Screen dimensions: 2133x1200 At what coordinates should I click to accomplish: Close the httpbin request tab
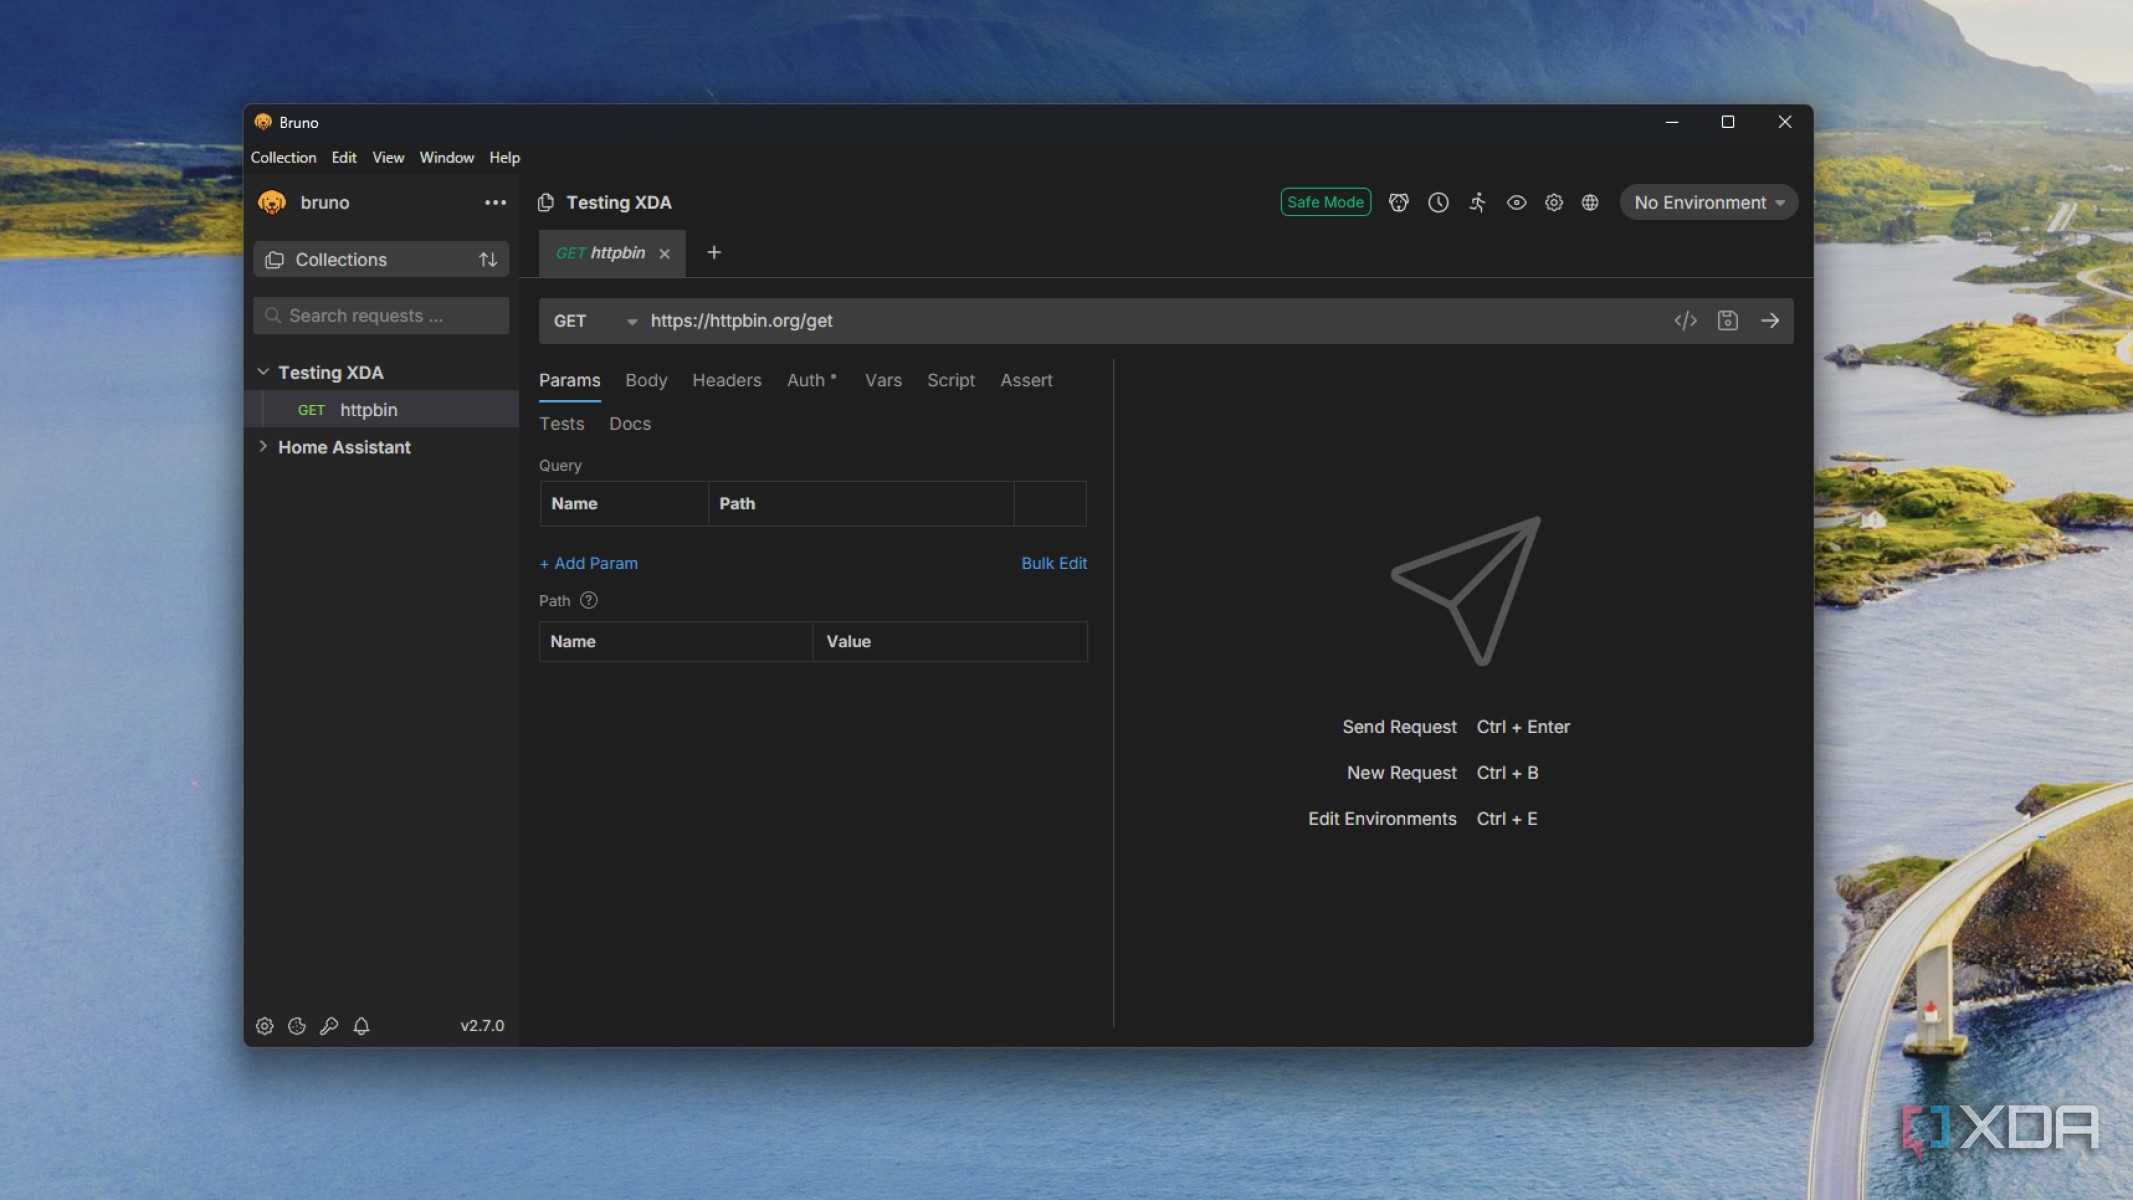point(664,254)
